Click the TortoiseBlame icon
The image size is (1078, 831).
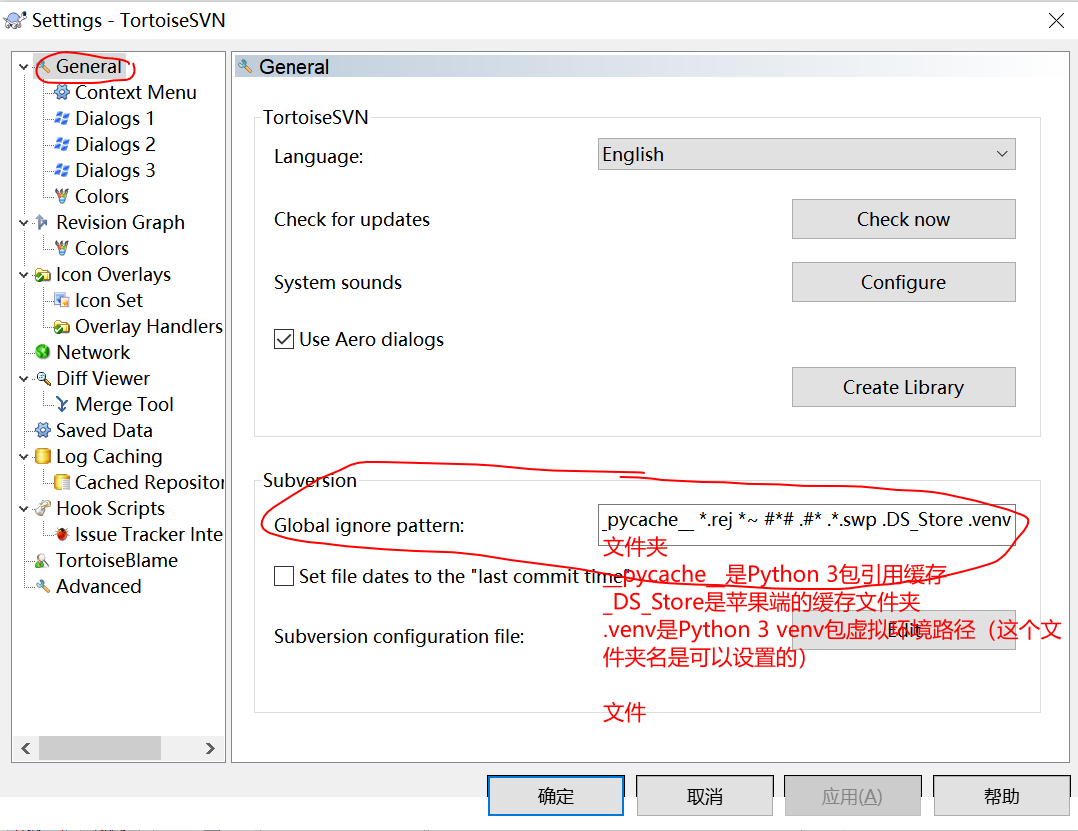pos(43,560)
